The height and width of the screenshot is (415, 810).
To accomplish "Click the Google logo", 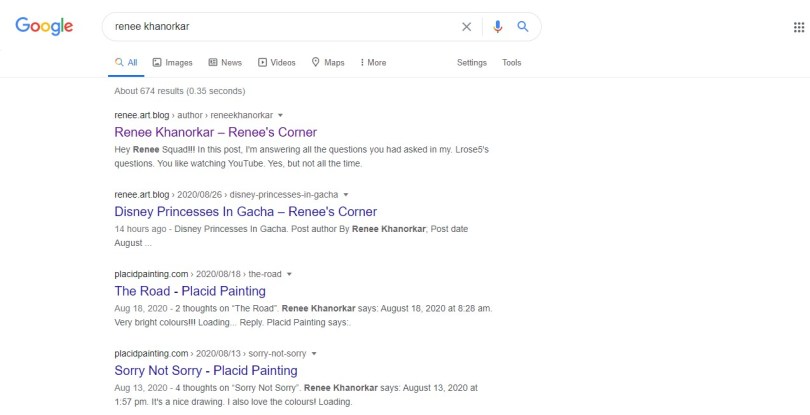I will (x=44, y=27).
